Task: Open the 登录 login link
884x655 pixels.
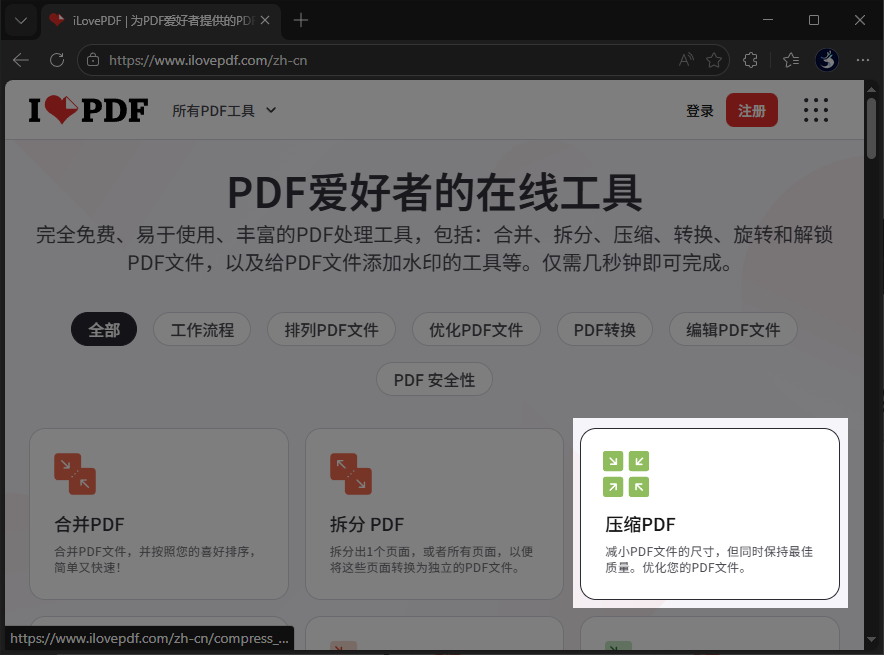Action: (x=700, y=110)
